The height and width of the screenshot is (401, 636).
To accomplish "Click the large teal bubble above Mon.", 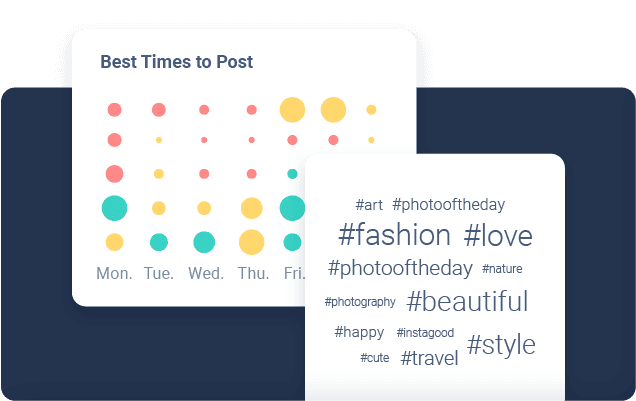I will 114,208.
